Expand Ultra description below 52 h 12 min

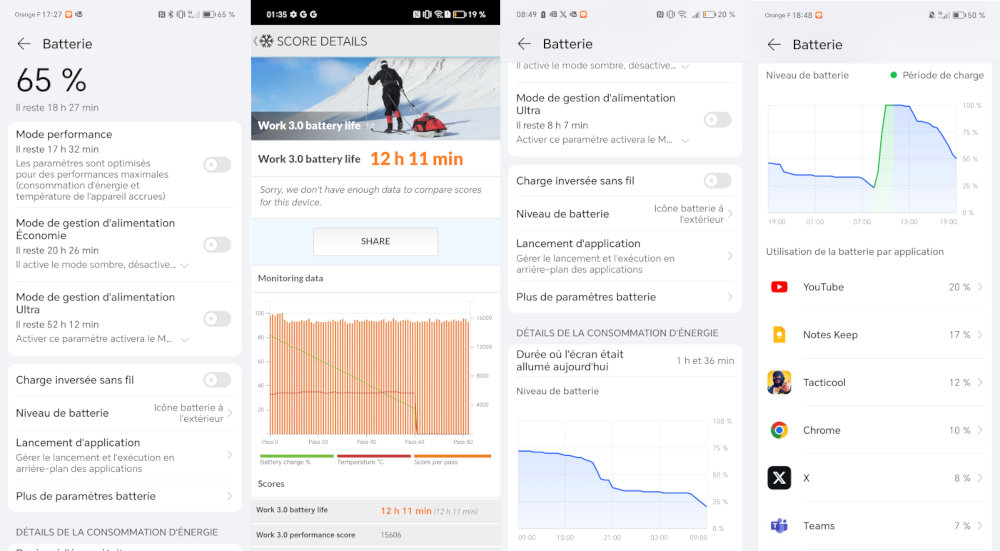coord(185,339)
